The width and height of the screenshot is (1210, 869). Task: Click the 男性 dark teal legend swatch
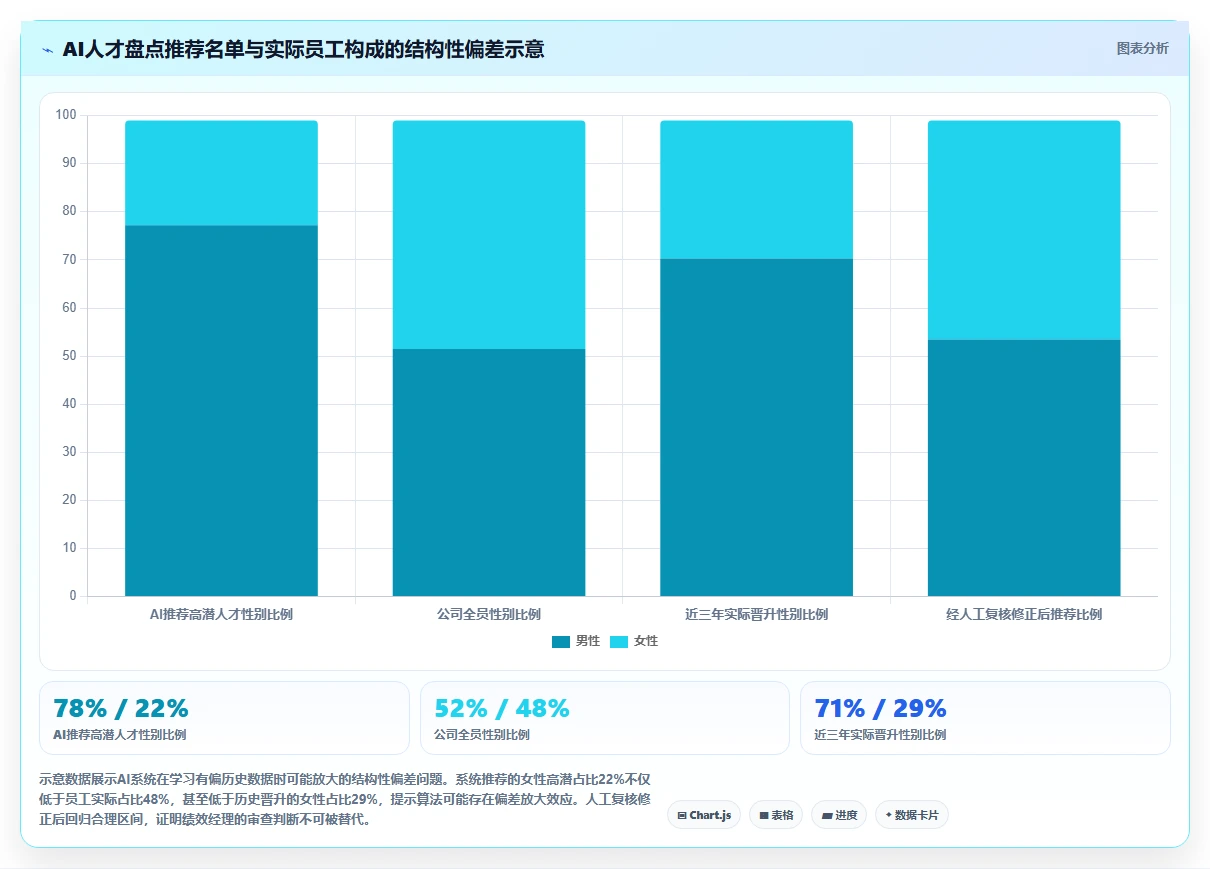[561, 641]
